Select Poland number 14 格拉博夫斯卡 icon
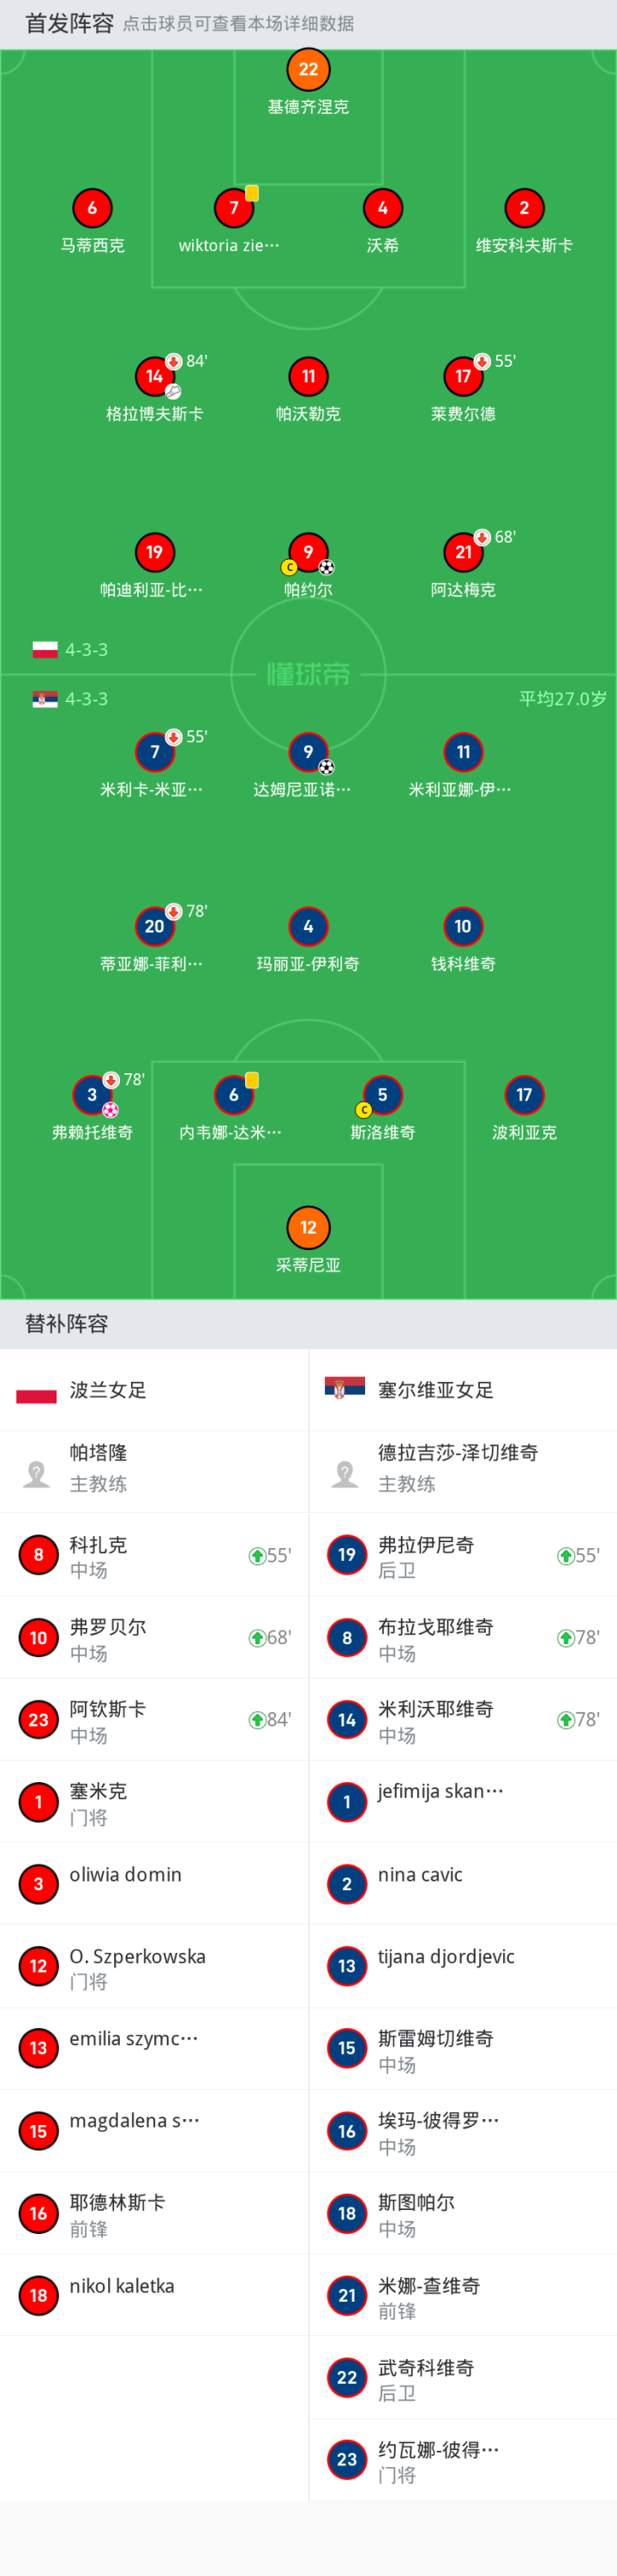Viewport: 617px width, 2576px height. [x=154, y=376]
